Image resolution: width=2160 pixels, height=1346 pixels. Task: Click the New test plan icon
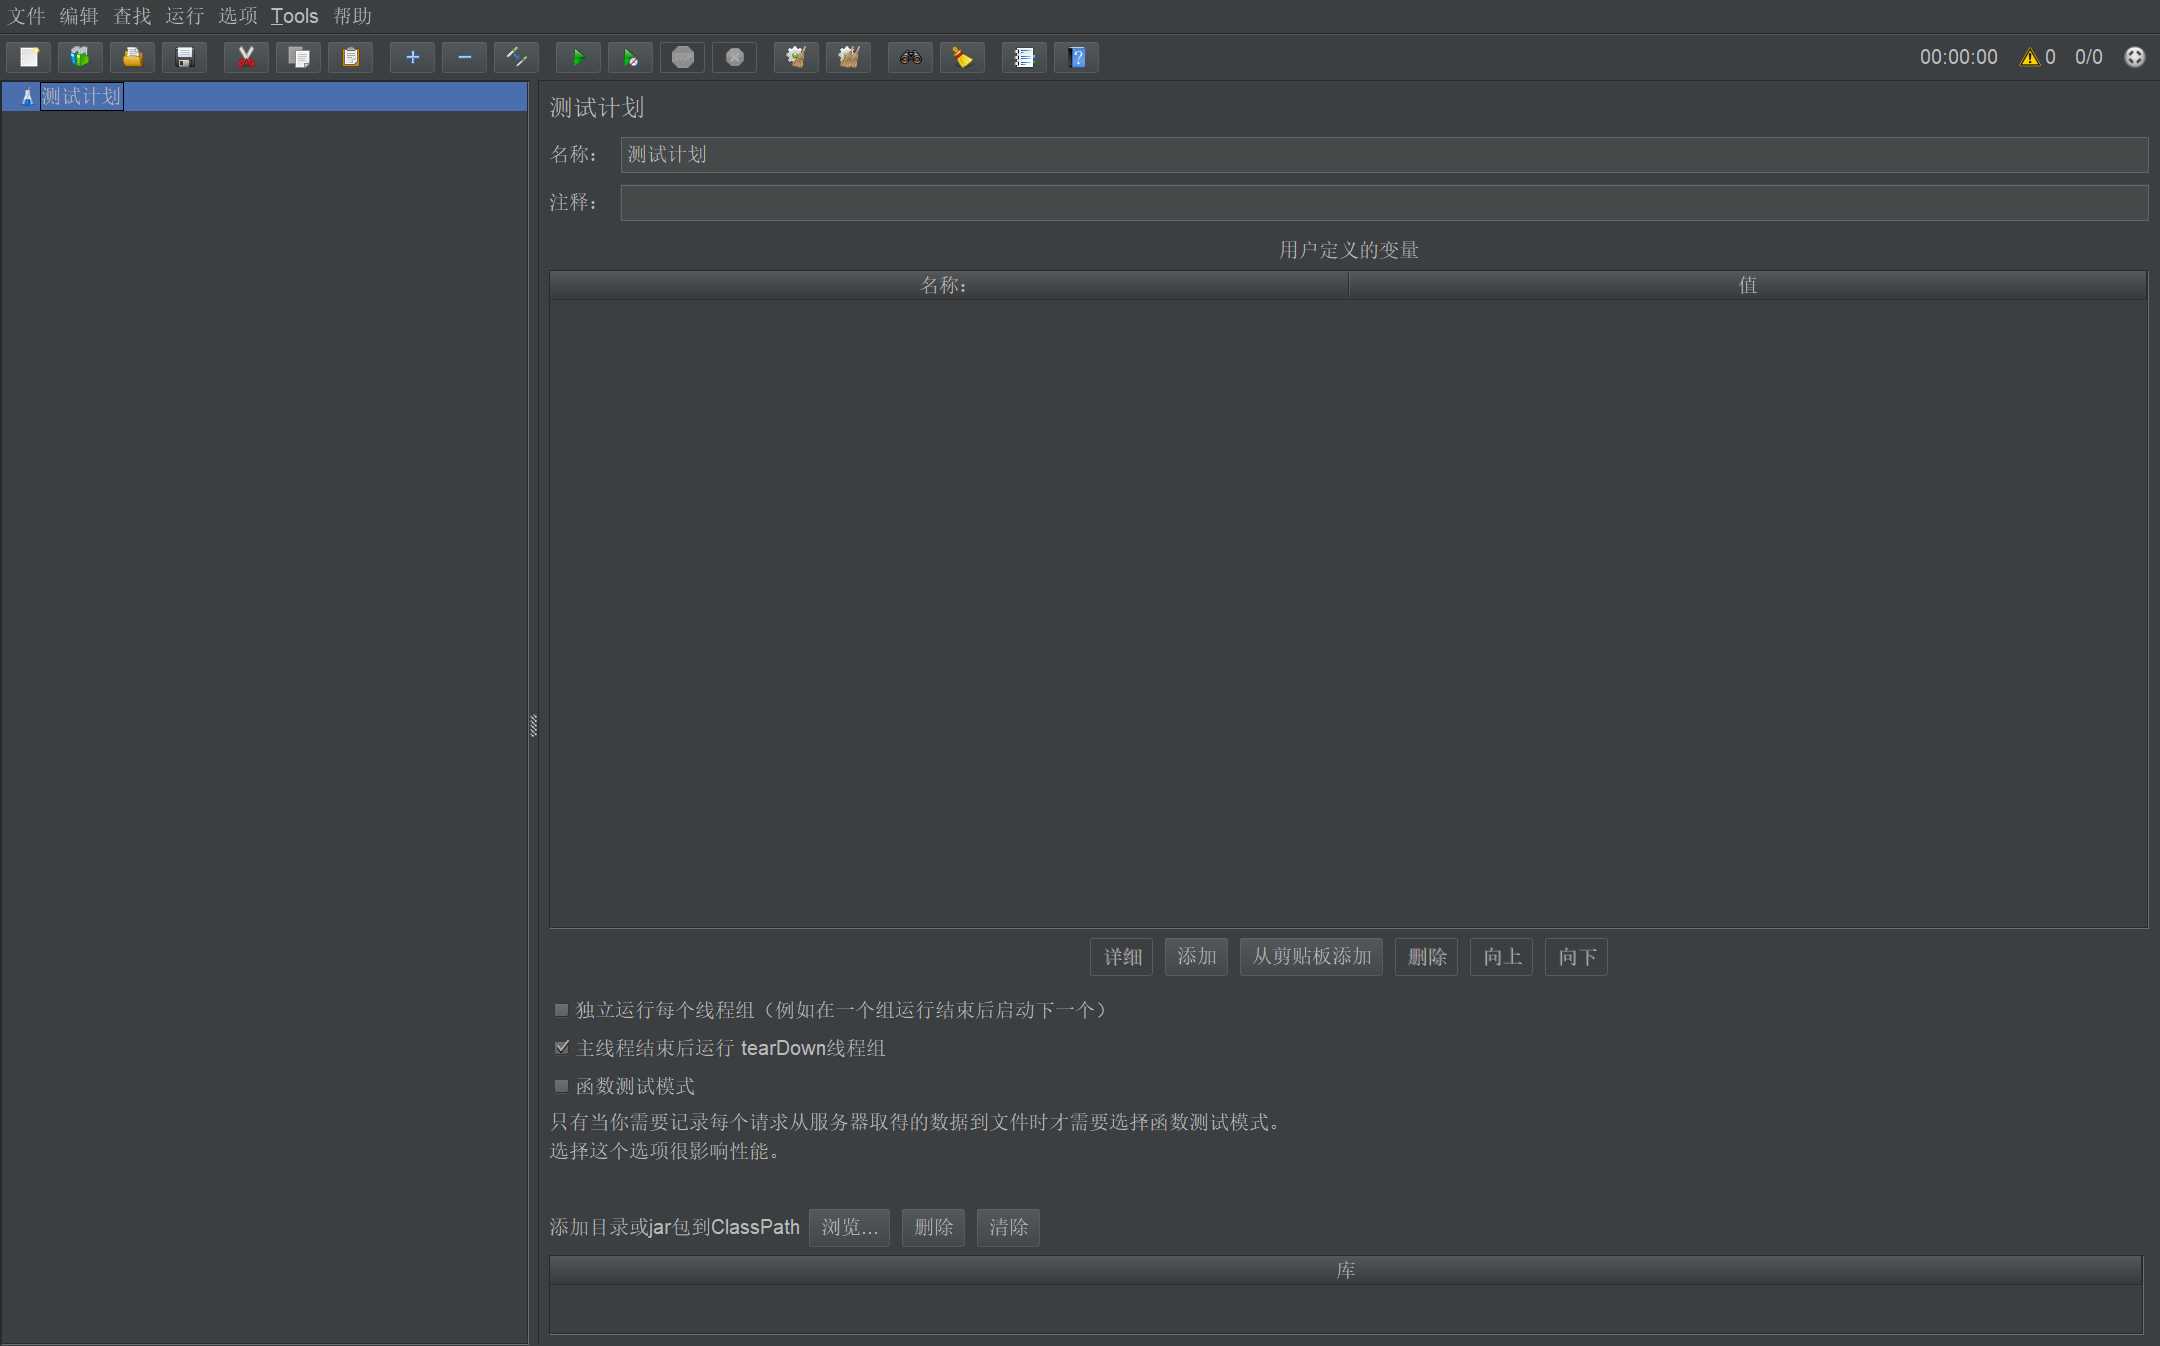(29, 57)
